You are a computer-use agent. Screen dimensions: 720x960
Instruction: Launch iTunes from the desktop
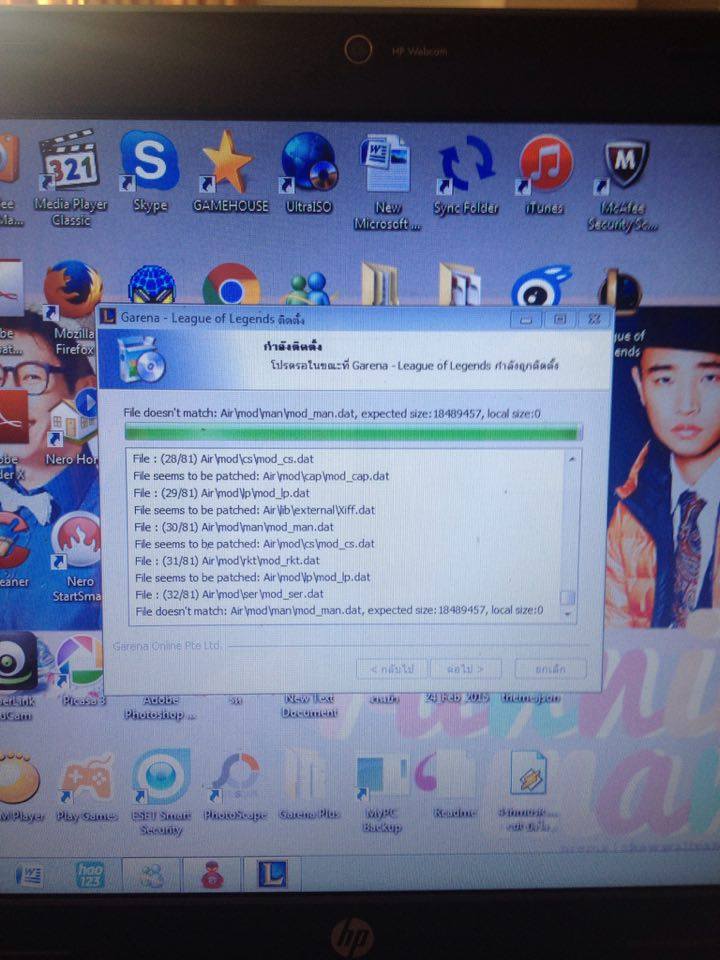coord(544,175)
